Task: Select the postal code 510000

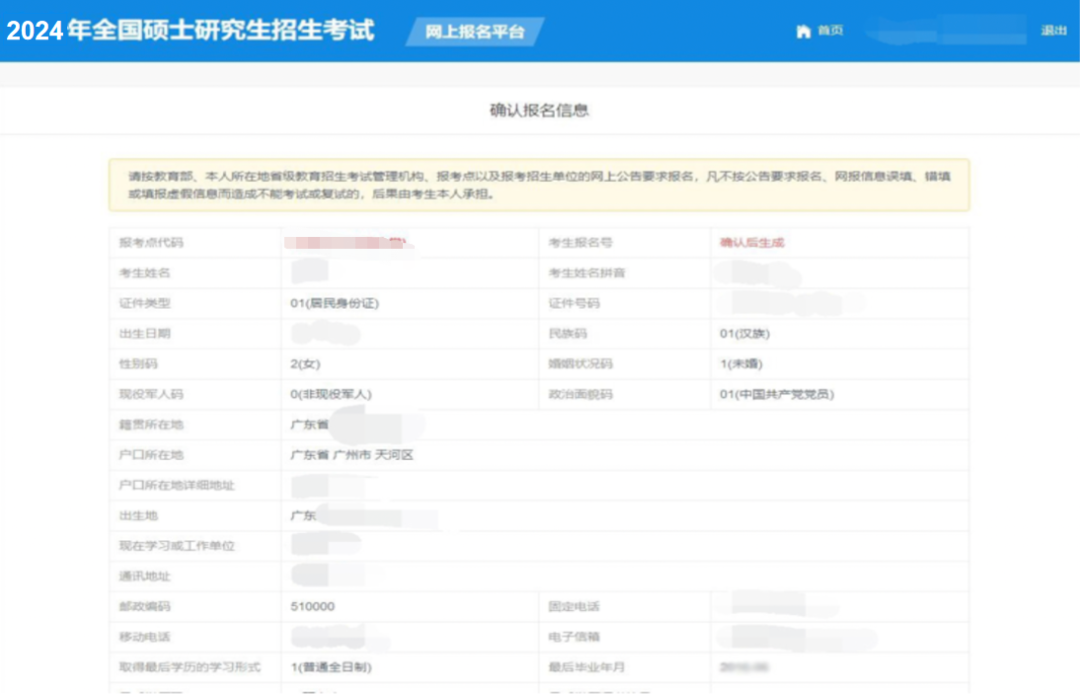Action: pos(313,606)
